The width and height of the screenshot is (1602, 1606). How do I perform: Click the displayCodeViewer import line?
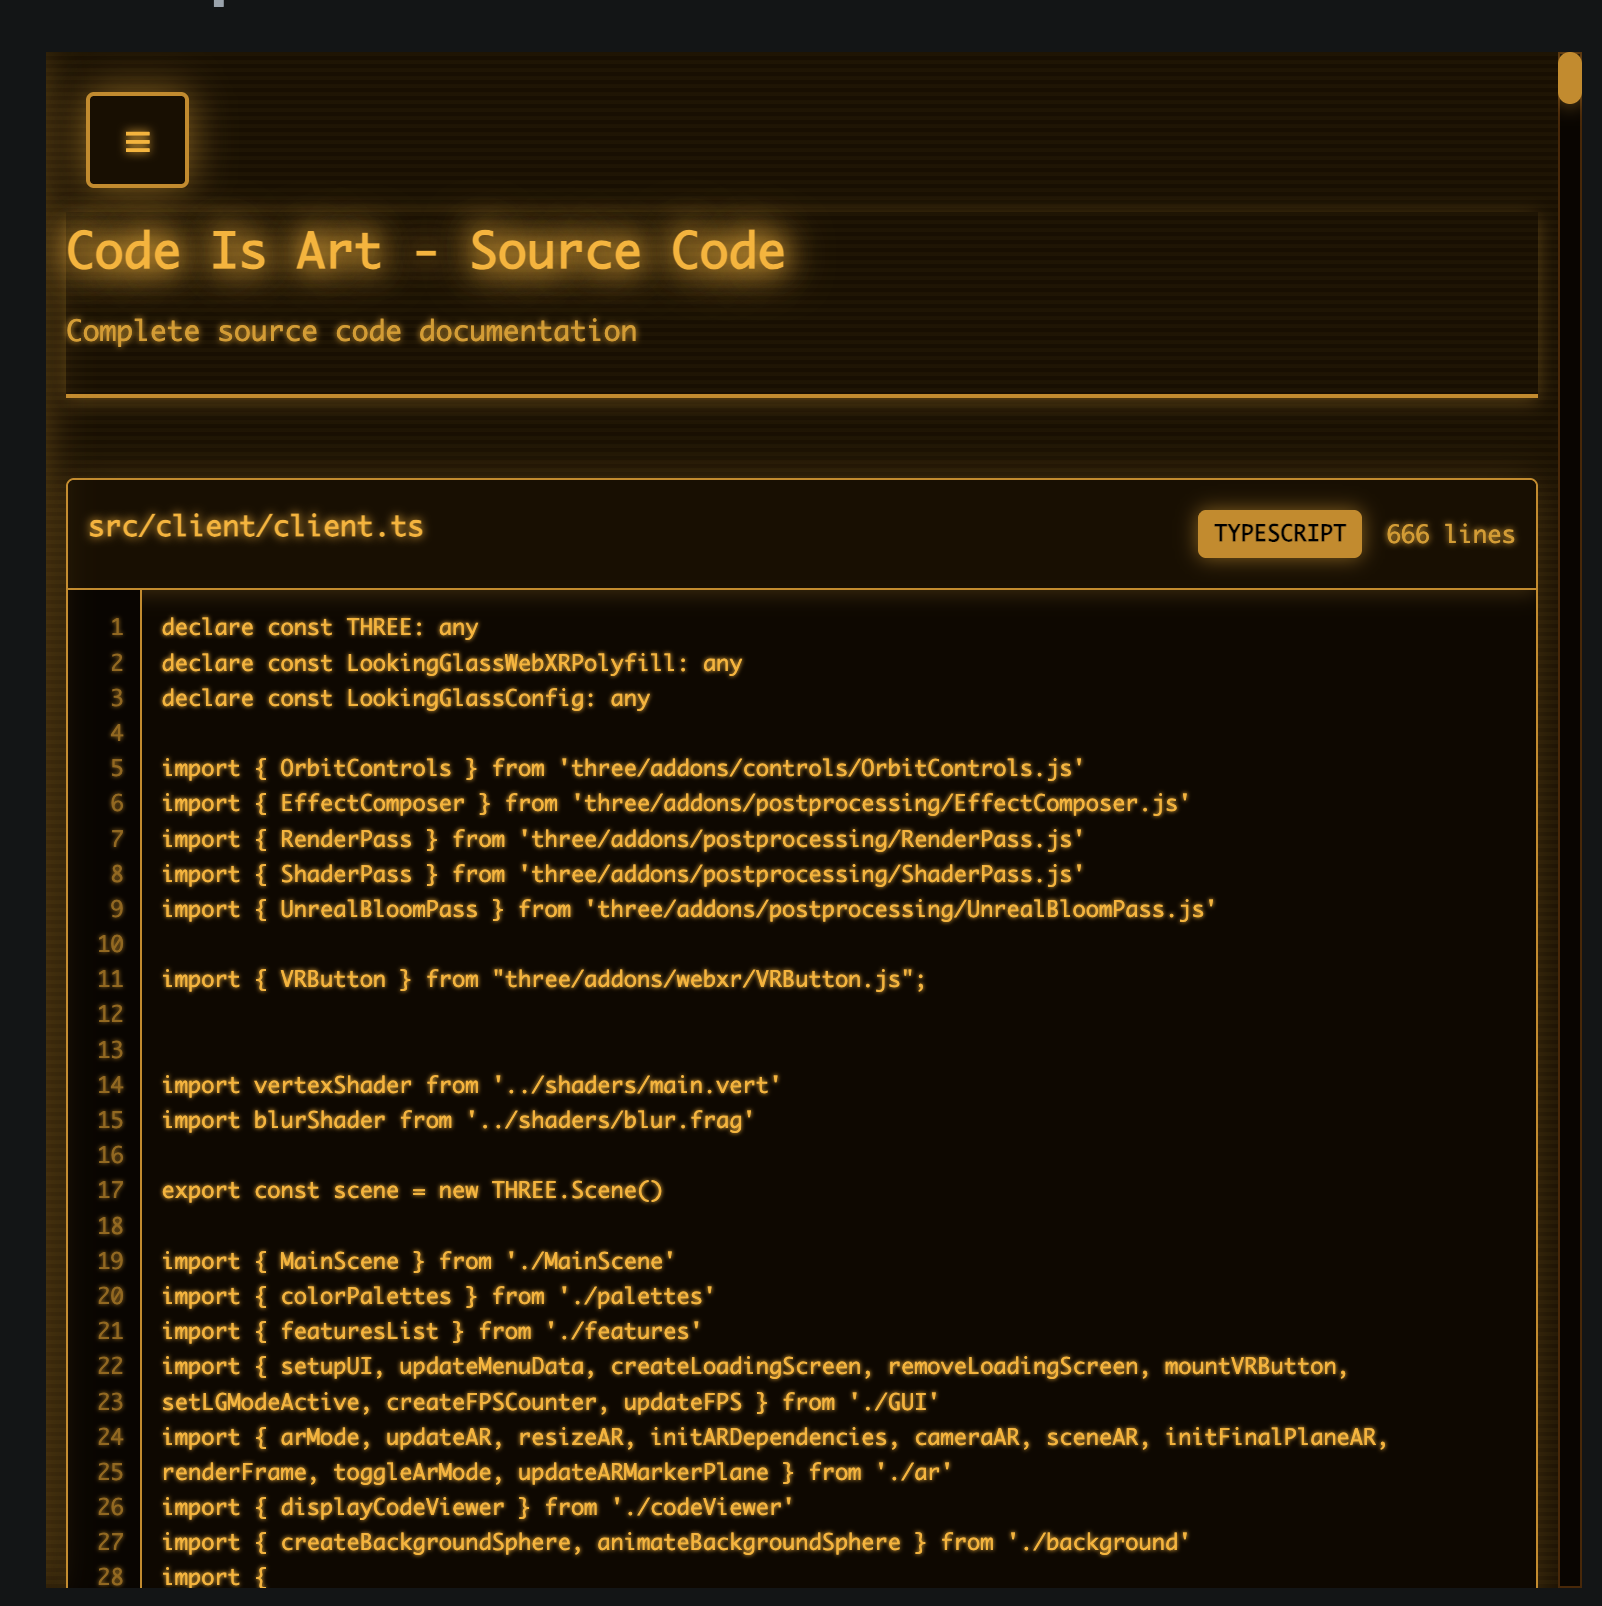[x=478, y=1507]
